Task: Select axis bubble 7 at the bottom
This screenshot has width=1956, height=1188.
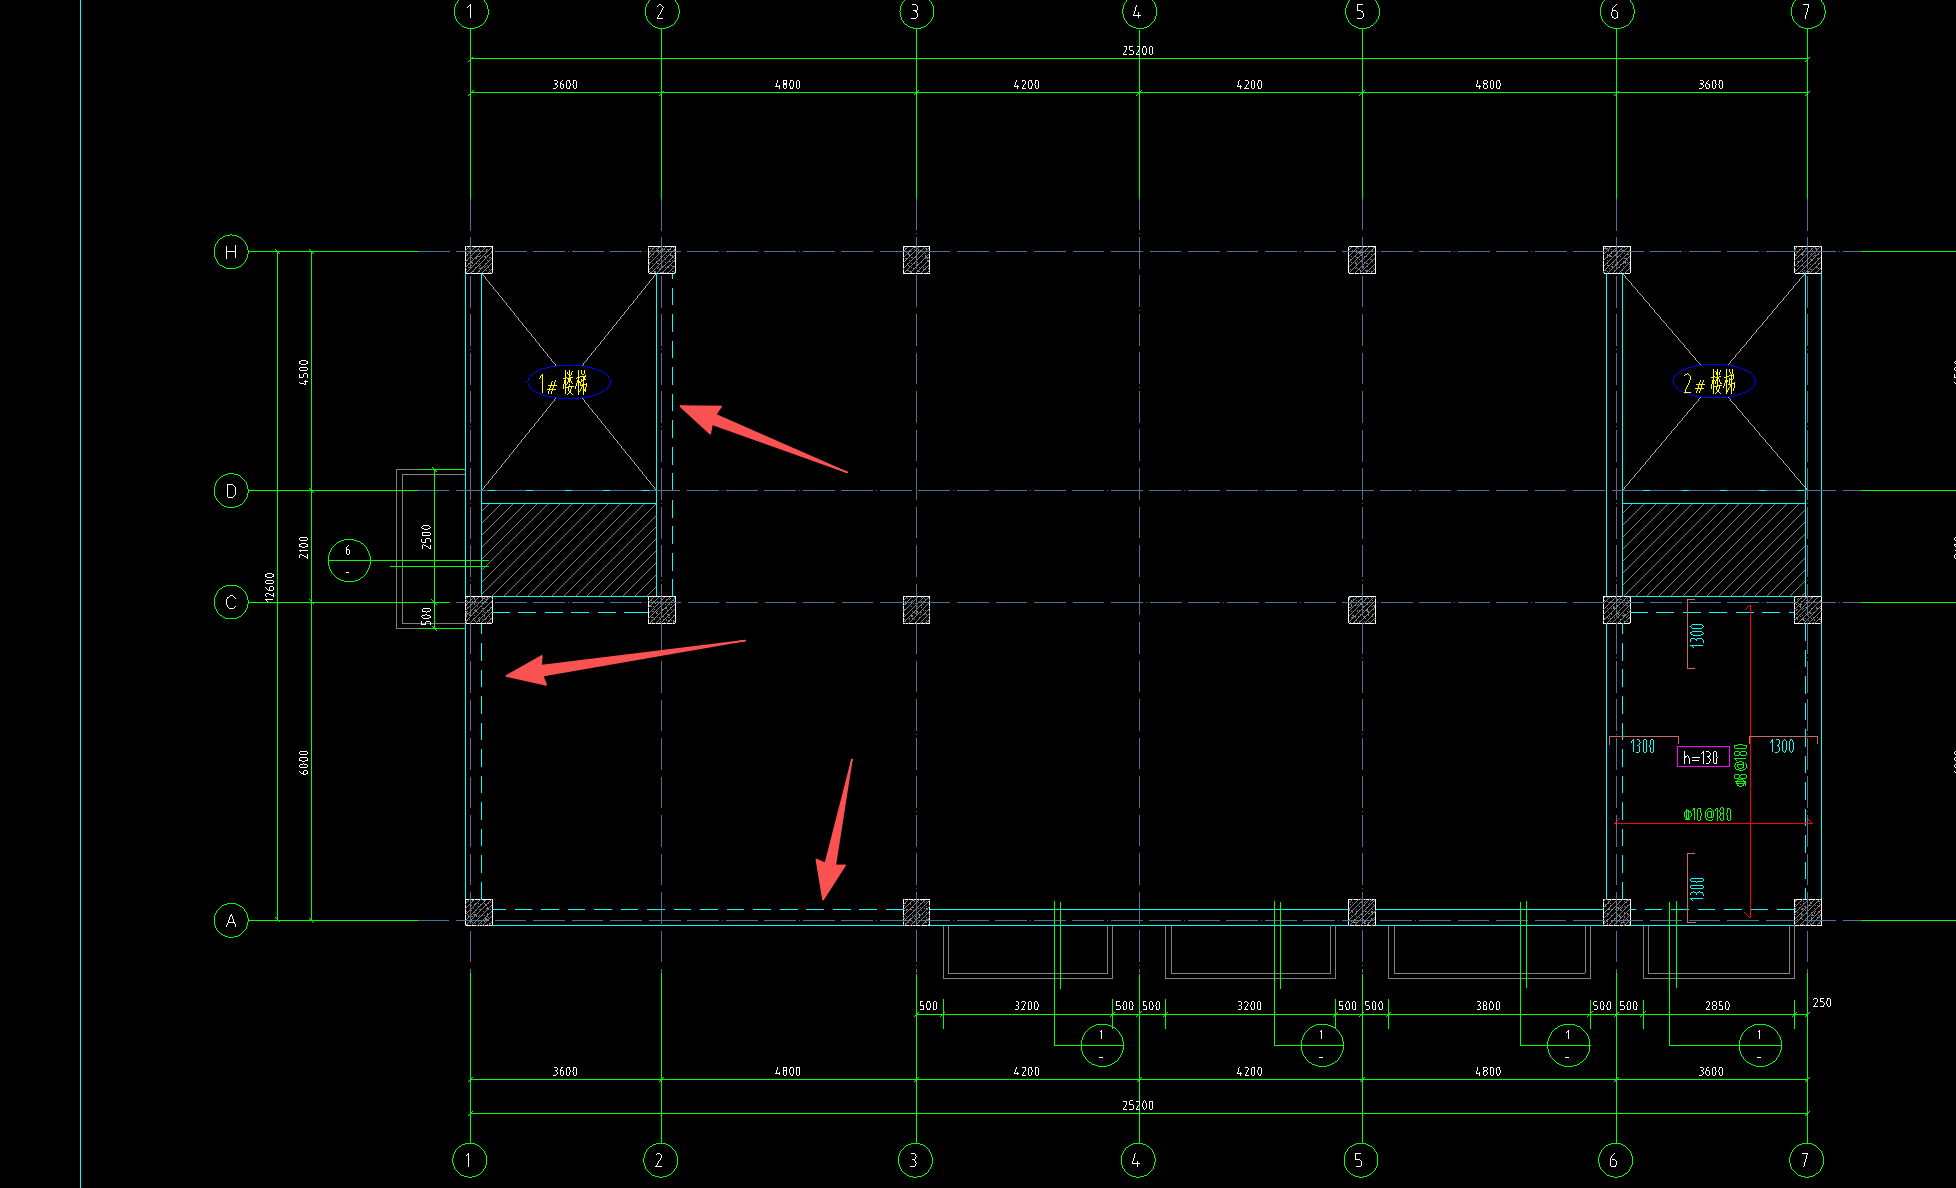Action: coord(1805,1160)
